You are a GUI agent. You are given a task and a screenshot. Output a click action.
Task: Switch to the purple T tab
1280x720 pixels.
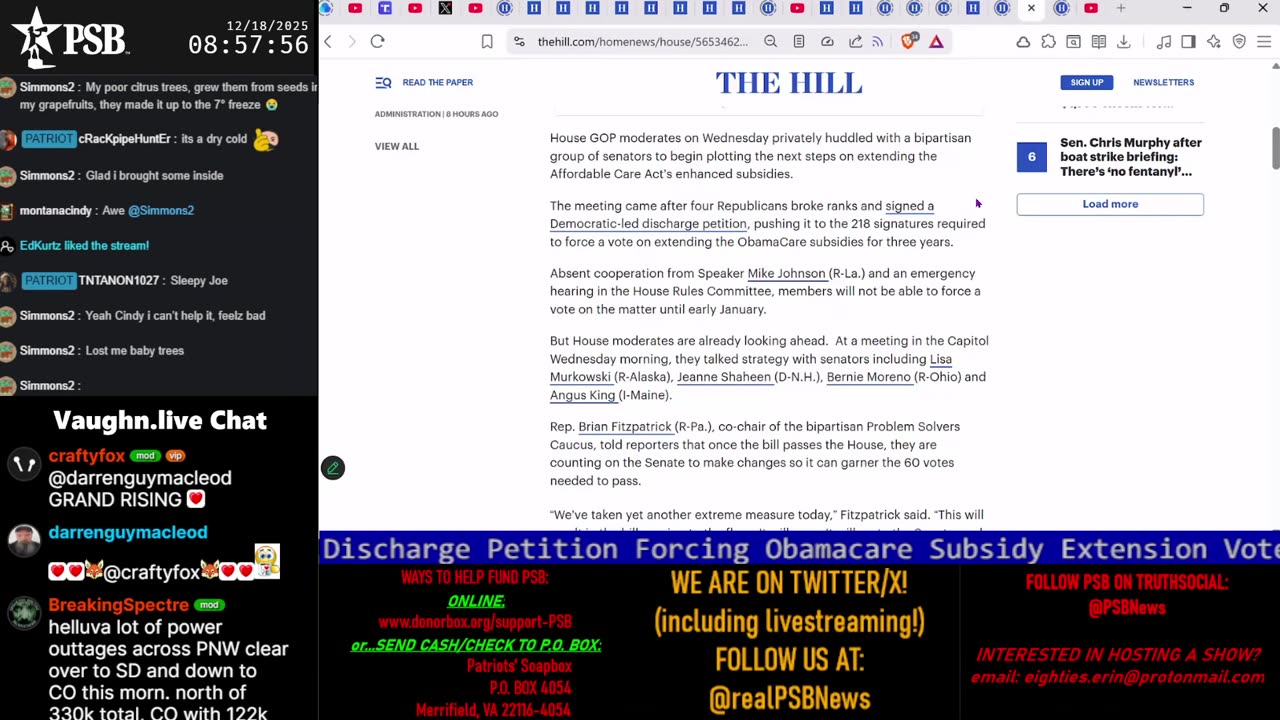385,8
